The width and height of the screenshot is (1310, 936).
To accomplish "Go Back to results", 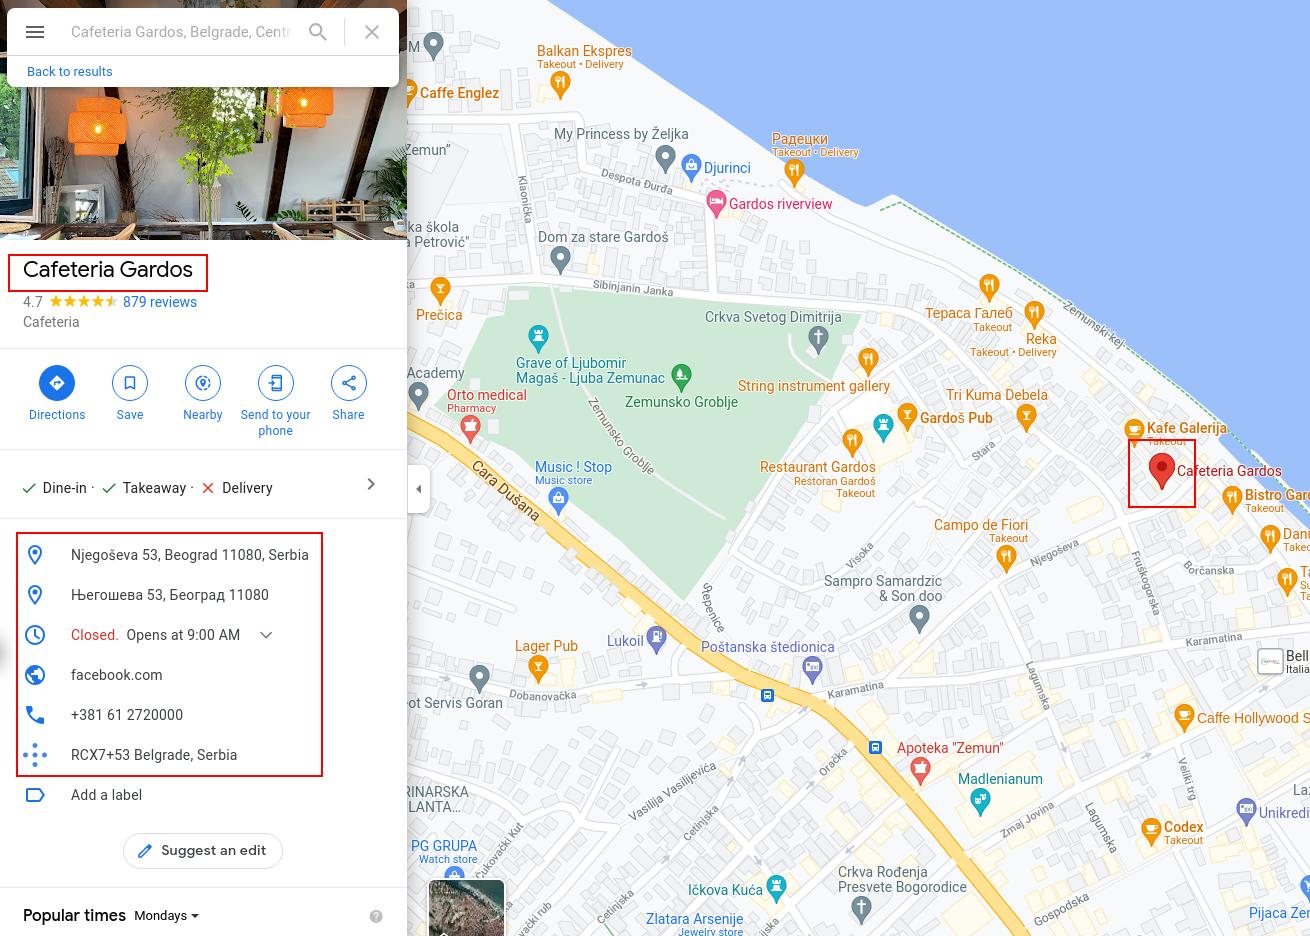I will 70,71.
